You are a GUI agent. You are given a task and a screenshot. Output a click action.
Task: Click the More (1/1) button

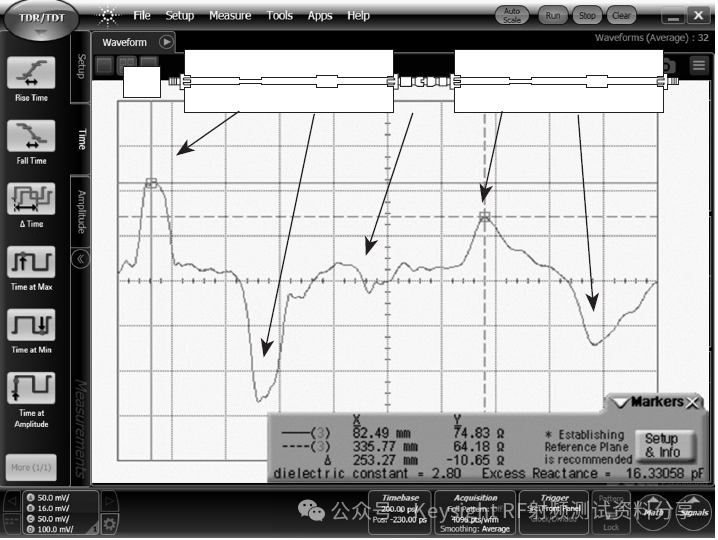point(31,467)
